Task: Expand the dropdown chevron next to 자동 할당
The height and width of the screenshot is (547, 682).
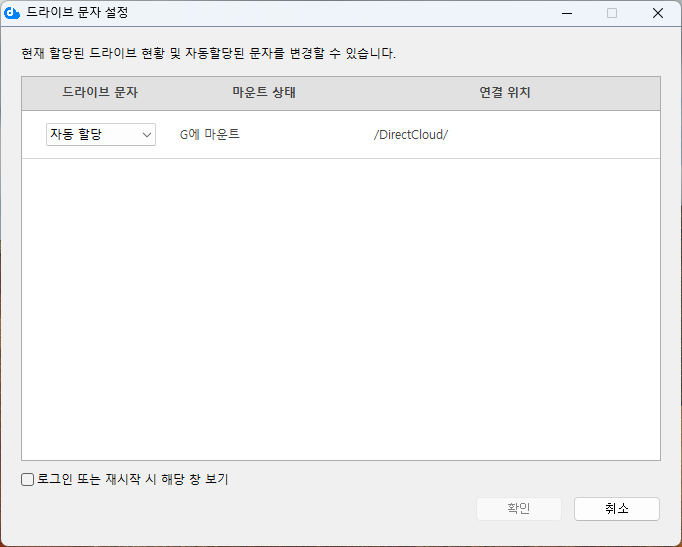Action: click(x=146, y=134)
